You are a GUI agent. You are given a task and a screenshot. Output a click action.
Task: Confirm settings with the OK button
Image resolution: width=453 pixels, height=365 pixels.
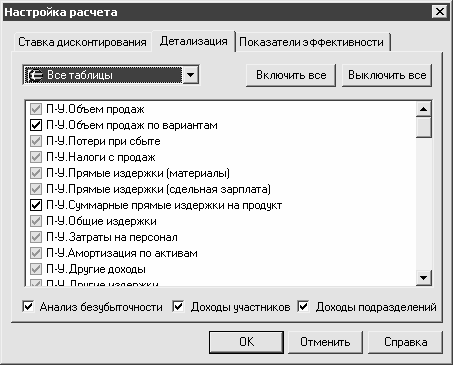tap(246, 342)
